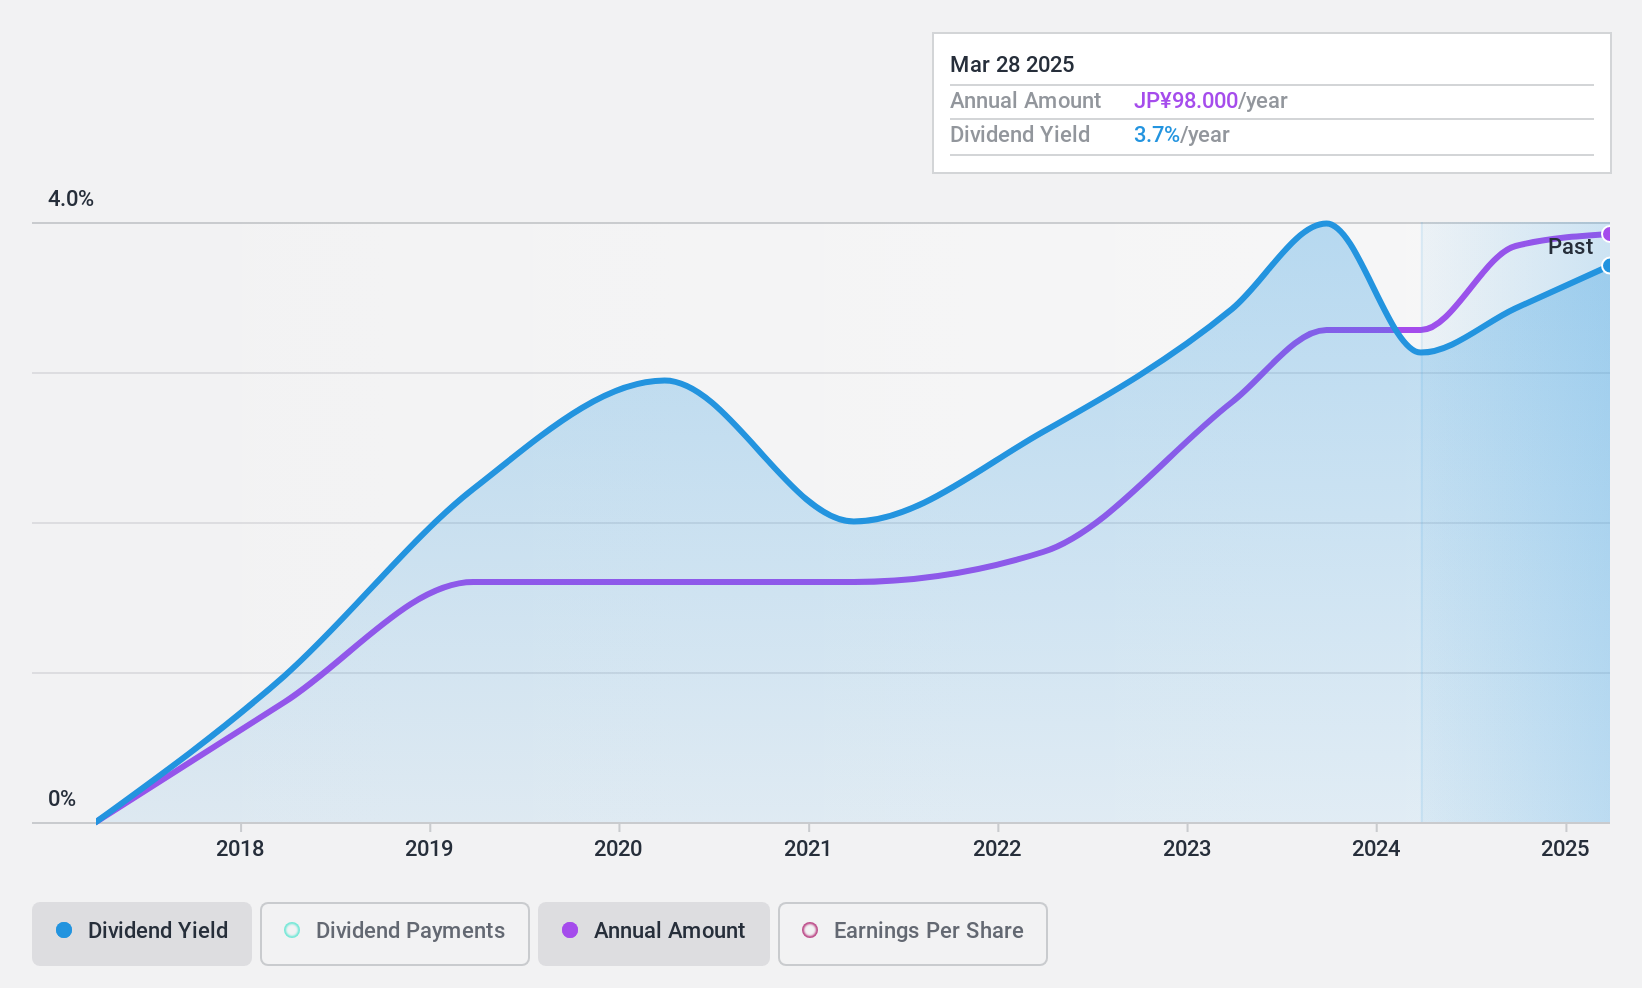Click the 2023 x-axis label
The image size is (1642, 988).
click(1187, 849)
